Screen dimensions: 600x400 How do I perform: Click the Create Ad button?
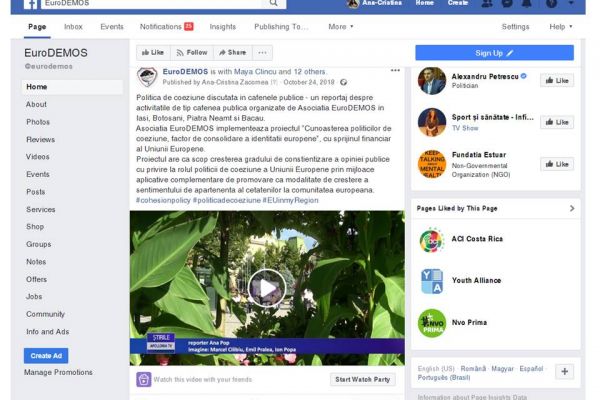pos(46,356)
